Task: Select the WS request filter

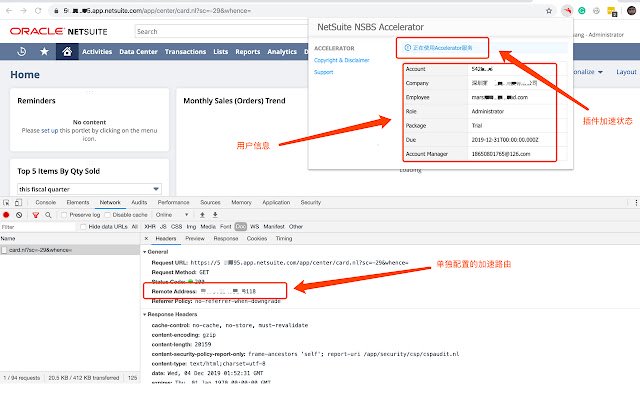Action: click(255, 227)
